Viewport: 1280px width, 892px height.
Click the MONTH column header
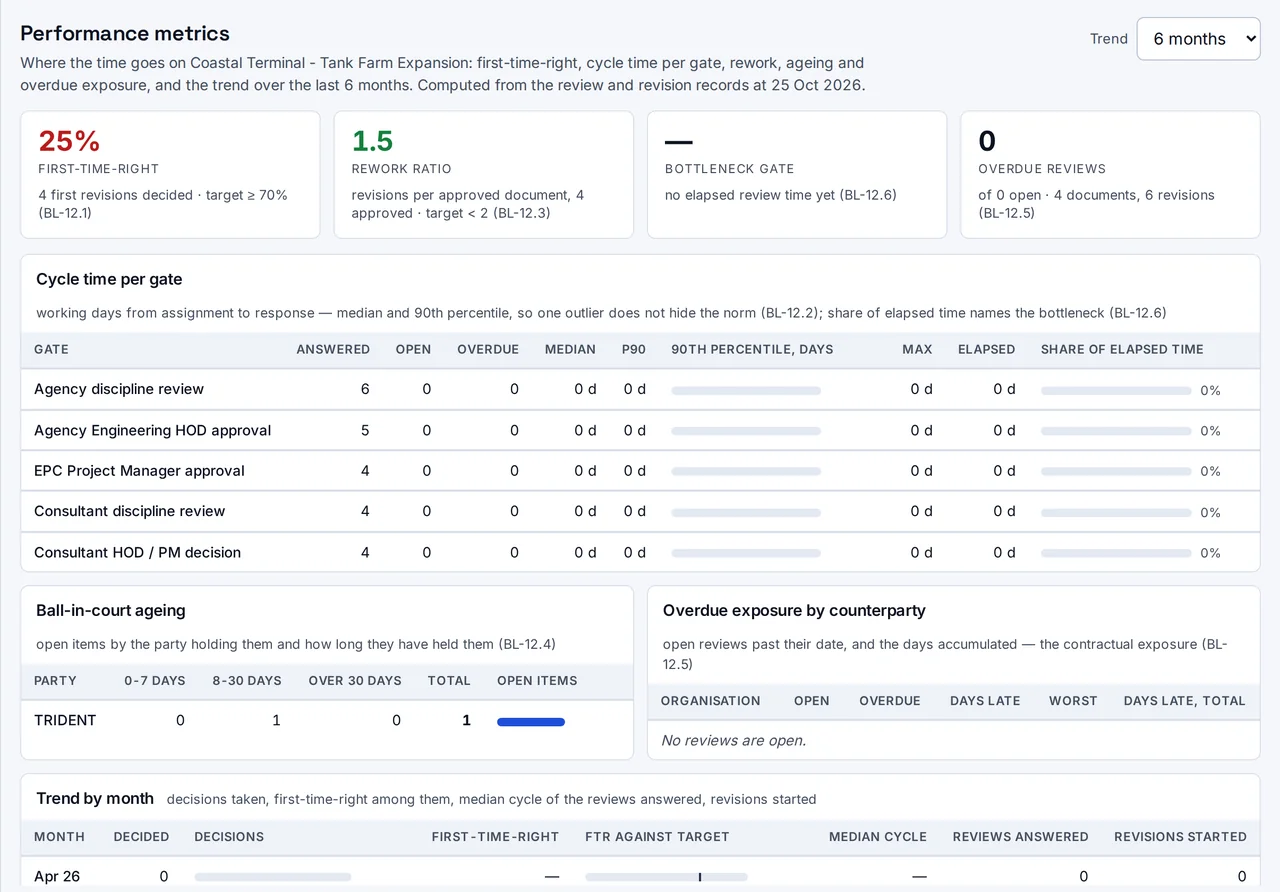coord(59,836)
